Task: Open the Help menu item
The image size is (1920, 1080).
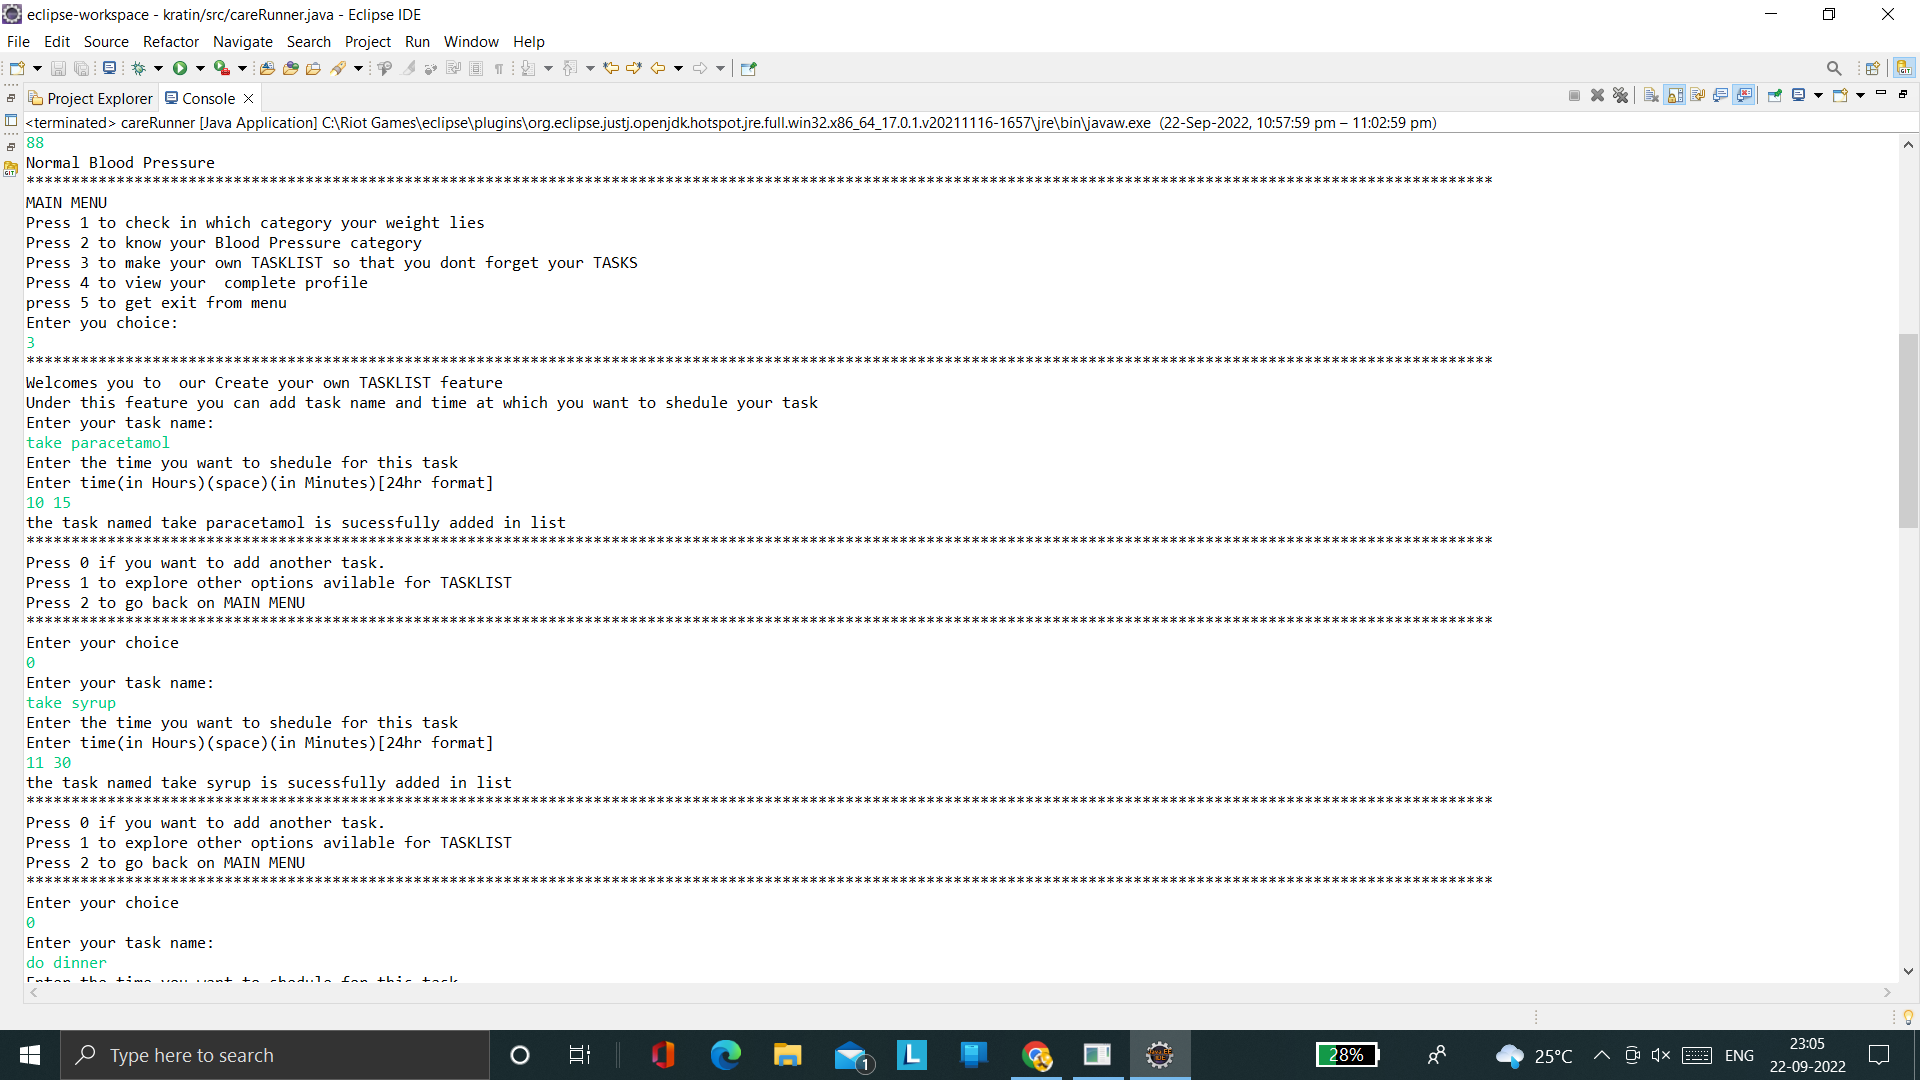Action: point(529,42)
